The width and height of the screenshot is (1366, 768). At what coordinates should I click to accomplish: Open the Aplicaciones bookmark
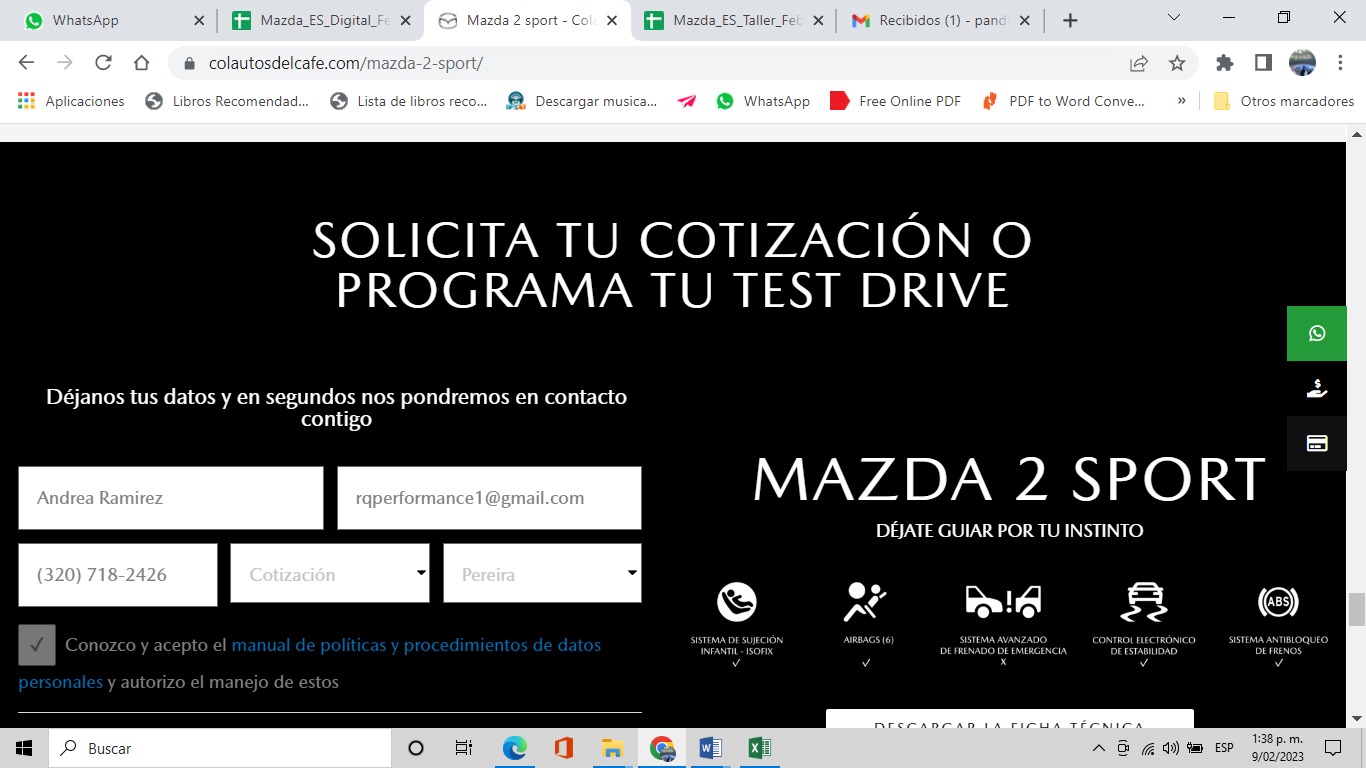(71, 101)
